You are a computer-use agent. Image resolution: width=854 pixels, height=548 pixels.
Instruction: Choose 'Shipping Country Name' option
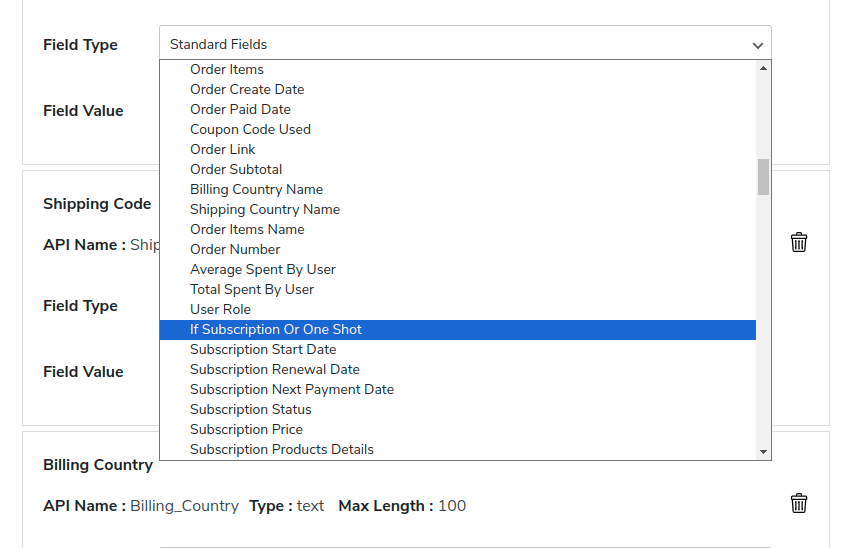pos(265,209)
